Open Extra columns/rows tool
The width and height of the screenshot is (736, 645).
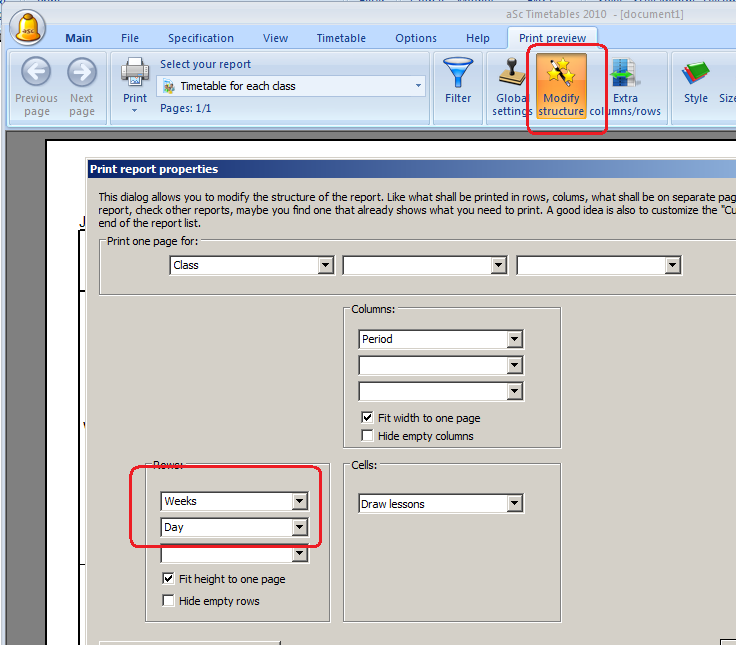click(x=625, y=73)
